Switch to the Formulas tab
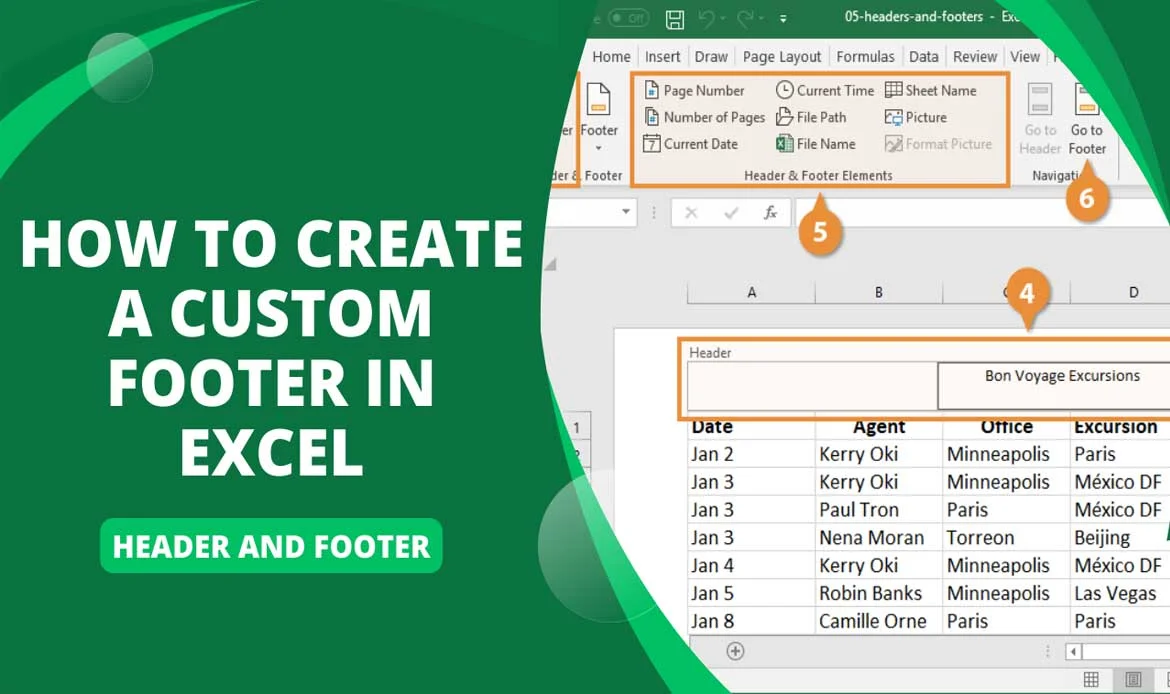1170x694 pixels. [x=865, y=57]
